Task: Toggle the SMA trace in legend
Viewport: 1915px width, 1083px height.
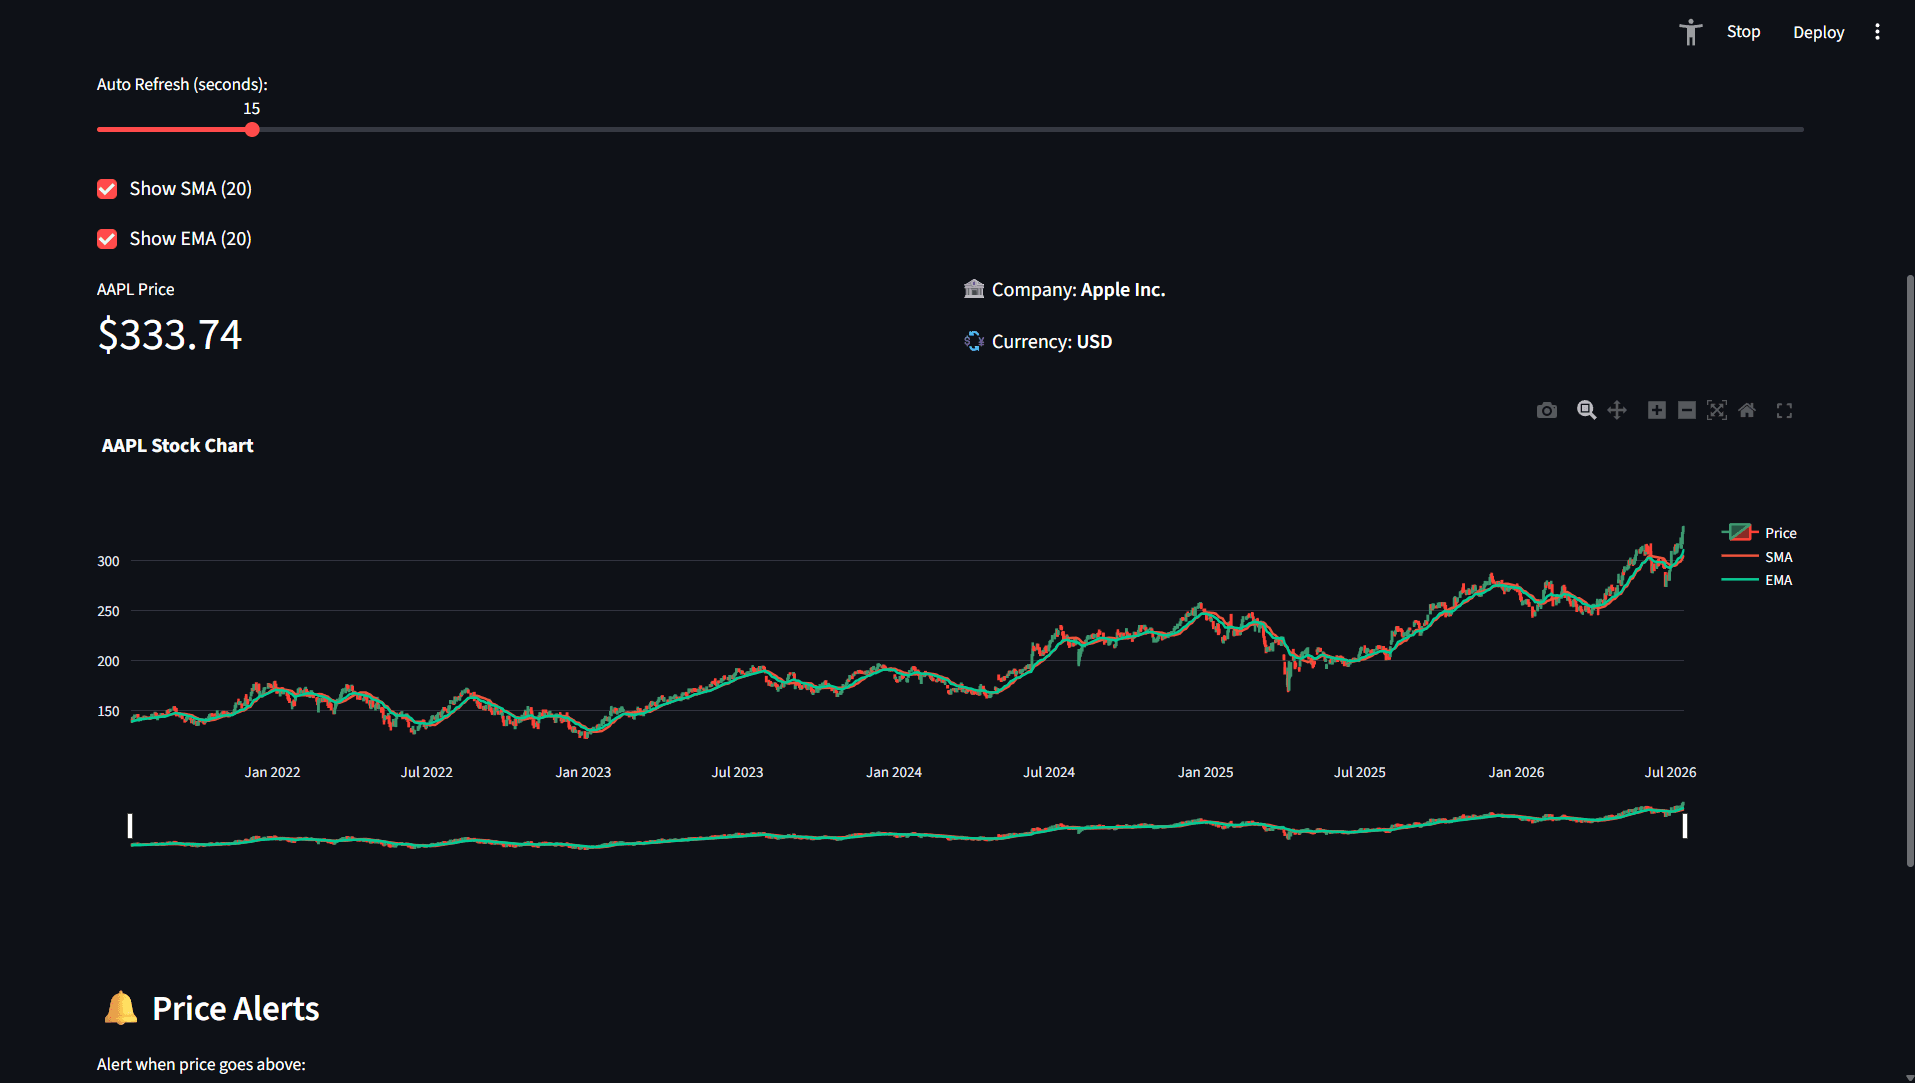Action: click(1757, 557)
